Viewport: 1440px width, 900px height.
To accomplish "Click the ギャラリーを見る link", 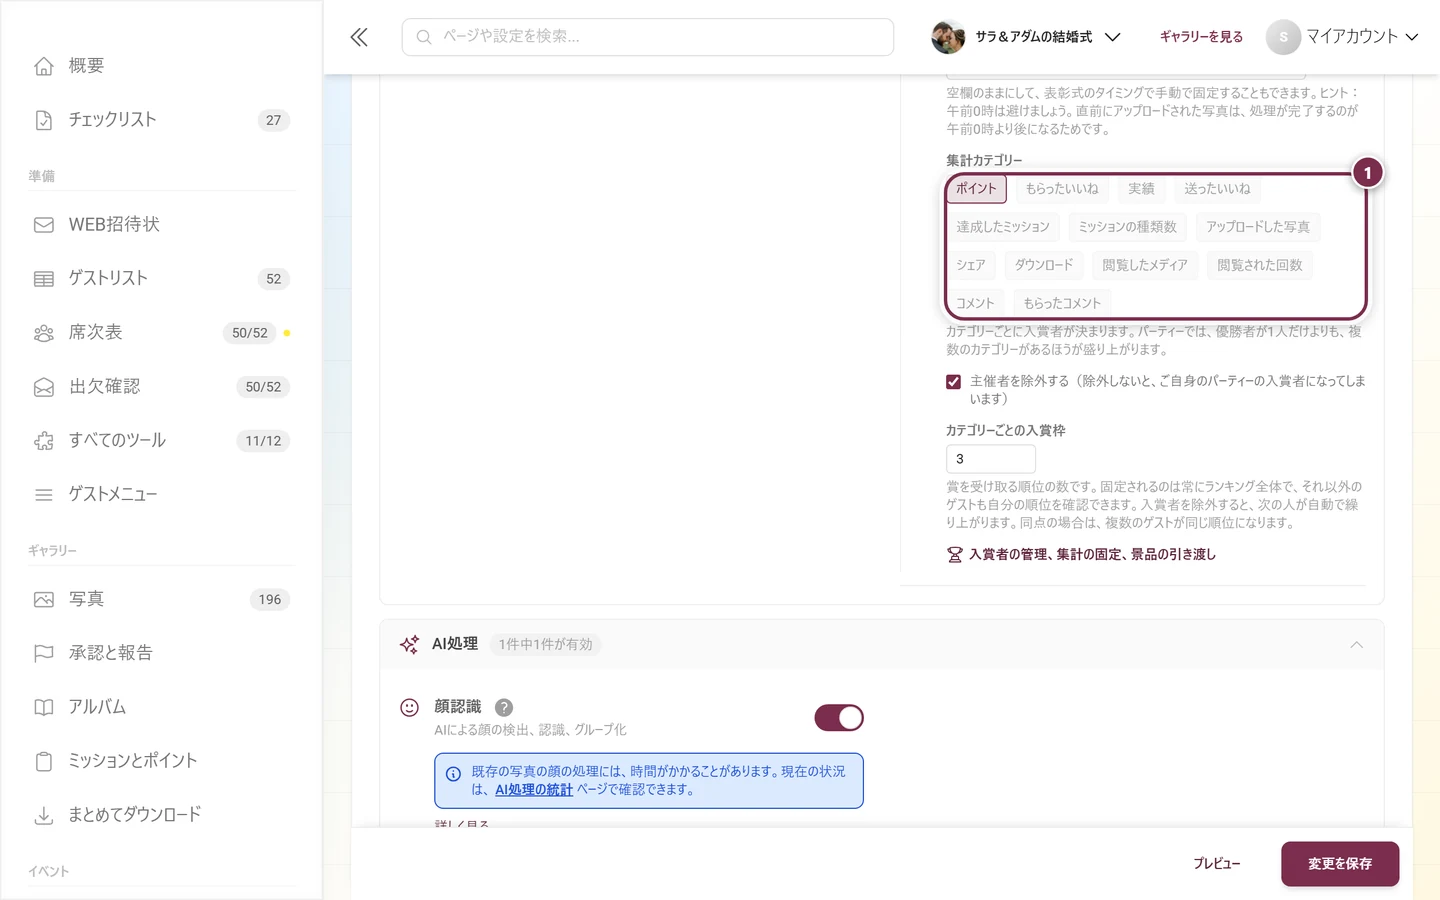I will (1201, 37).
